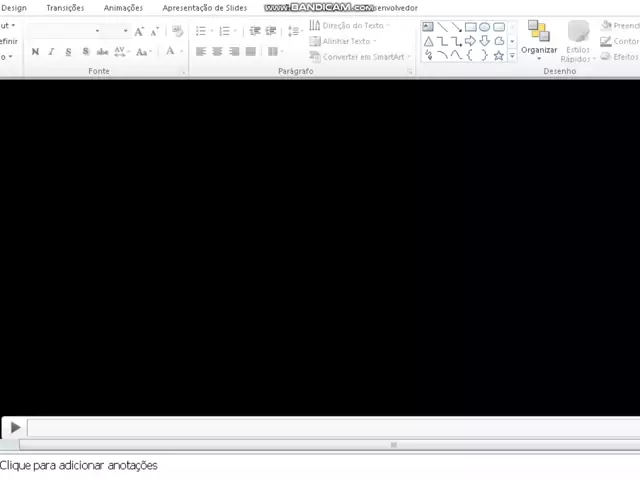Expand the shapes gallery with More arrow
The height and width of the screenshot is (480, 640).
click(512, 56)
